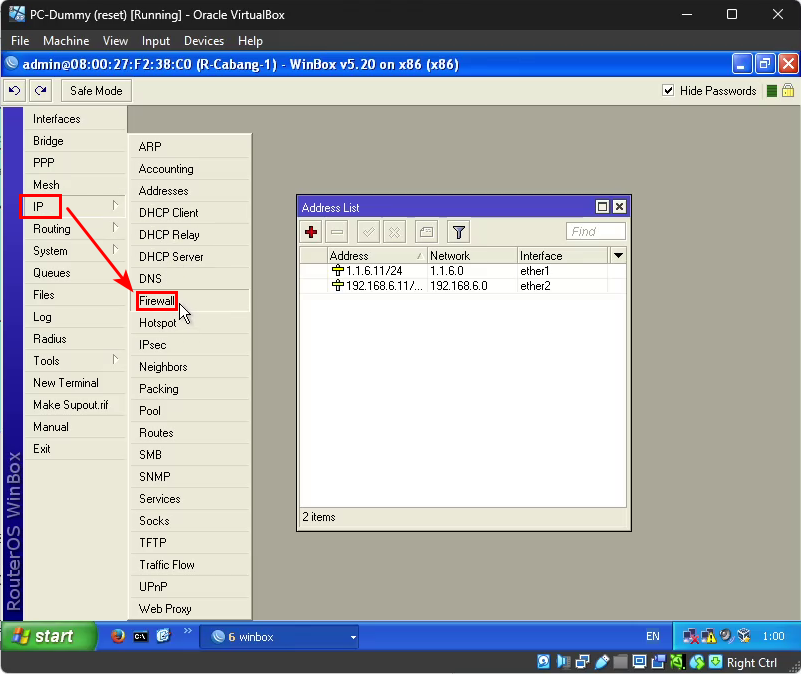This screenshot has width=801, height=674.
Task: Select the 1.1.6.0 network cell
Action: [472, 271]
